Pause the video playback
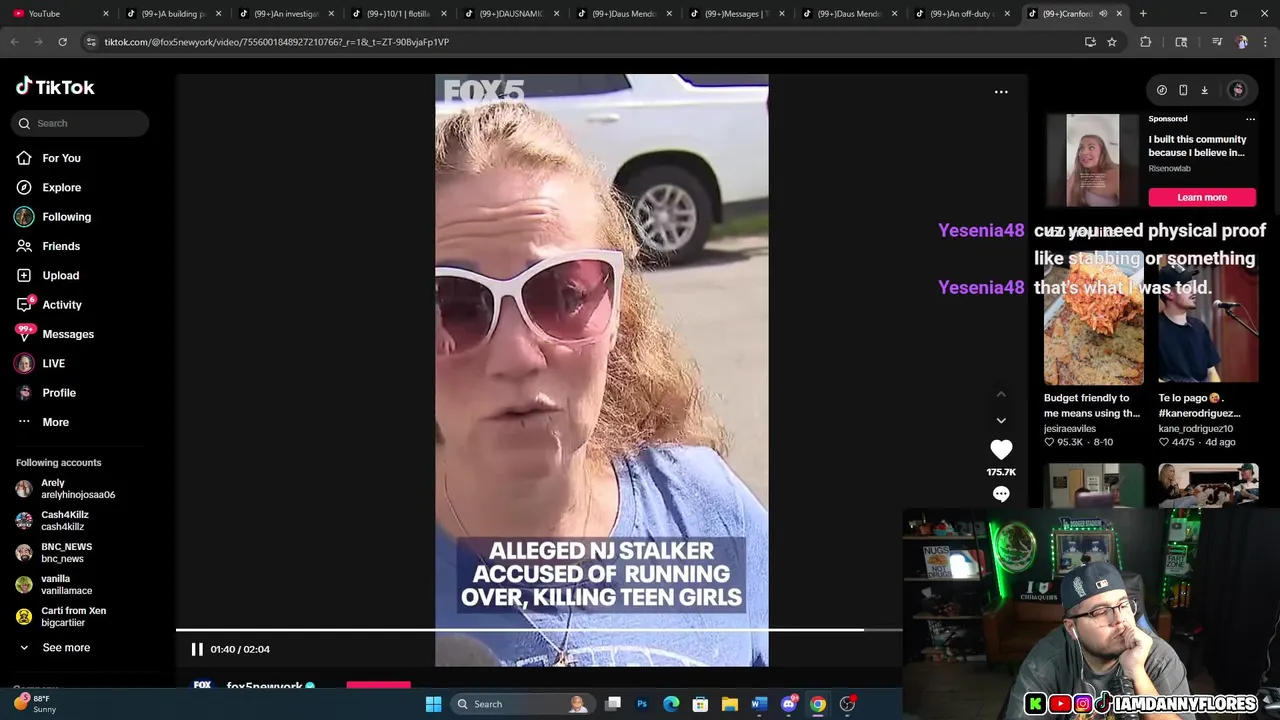 click(x=197, y=649)
